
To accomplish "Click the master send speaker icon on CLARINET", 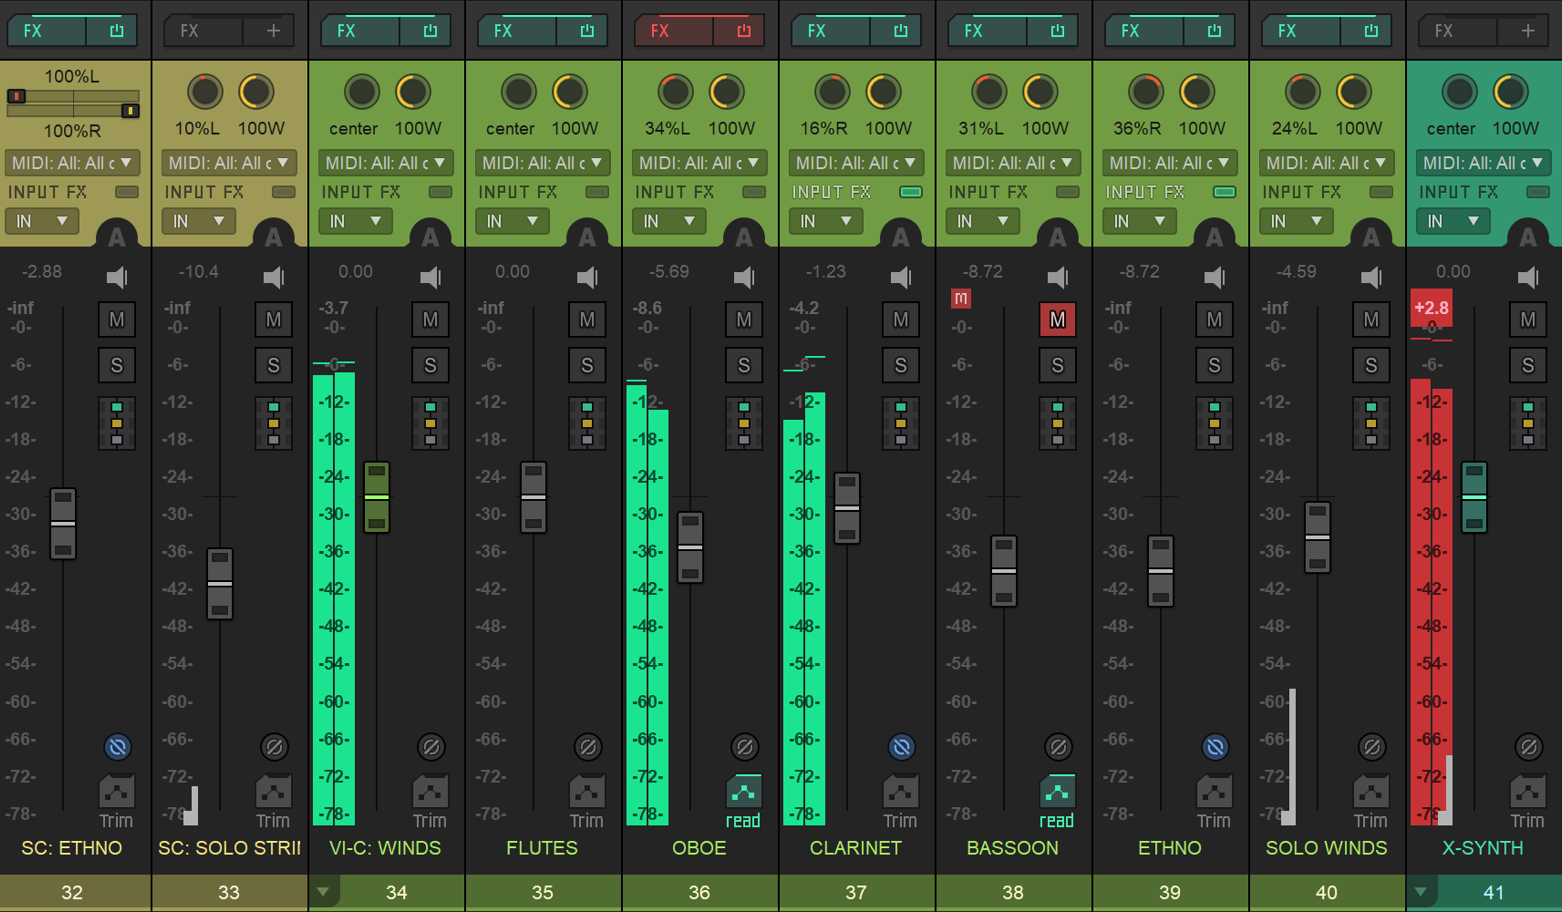I will pos(901,277).
